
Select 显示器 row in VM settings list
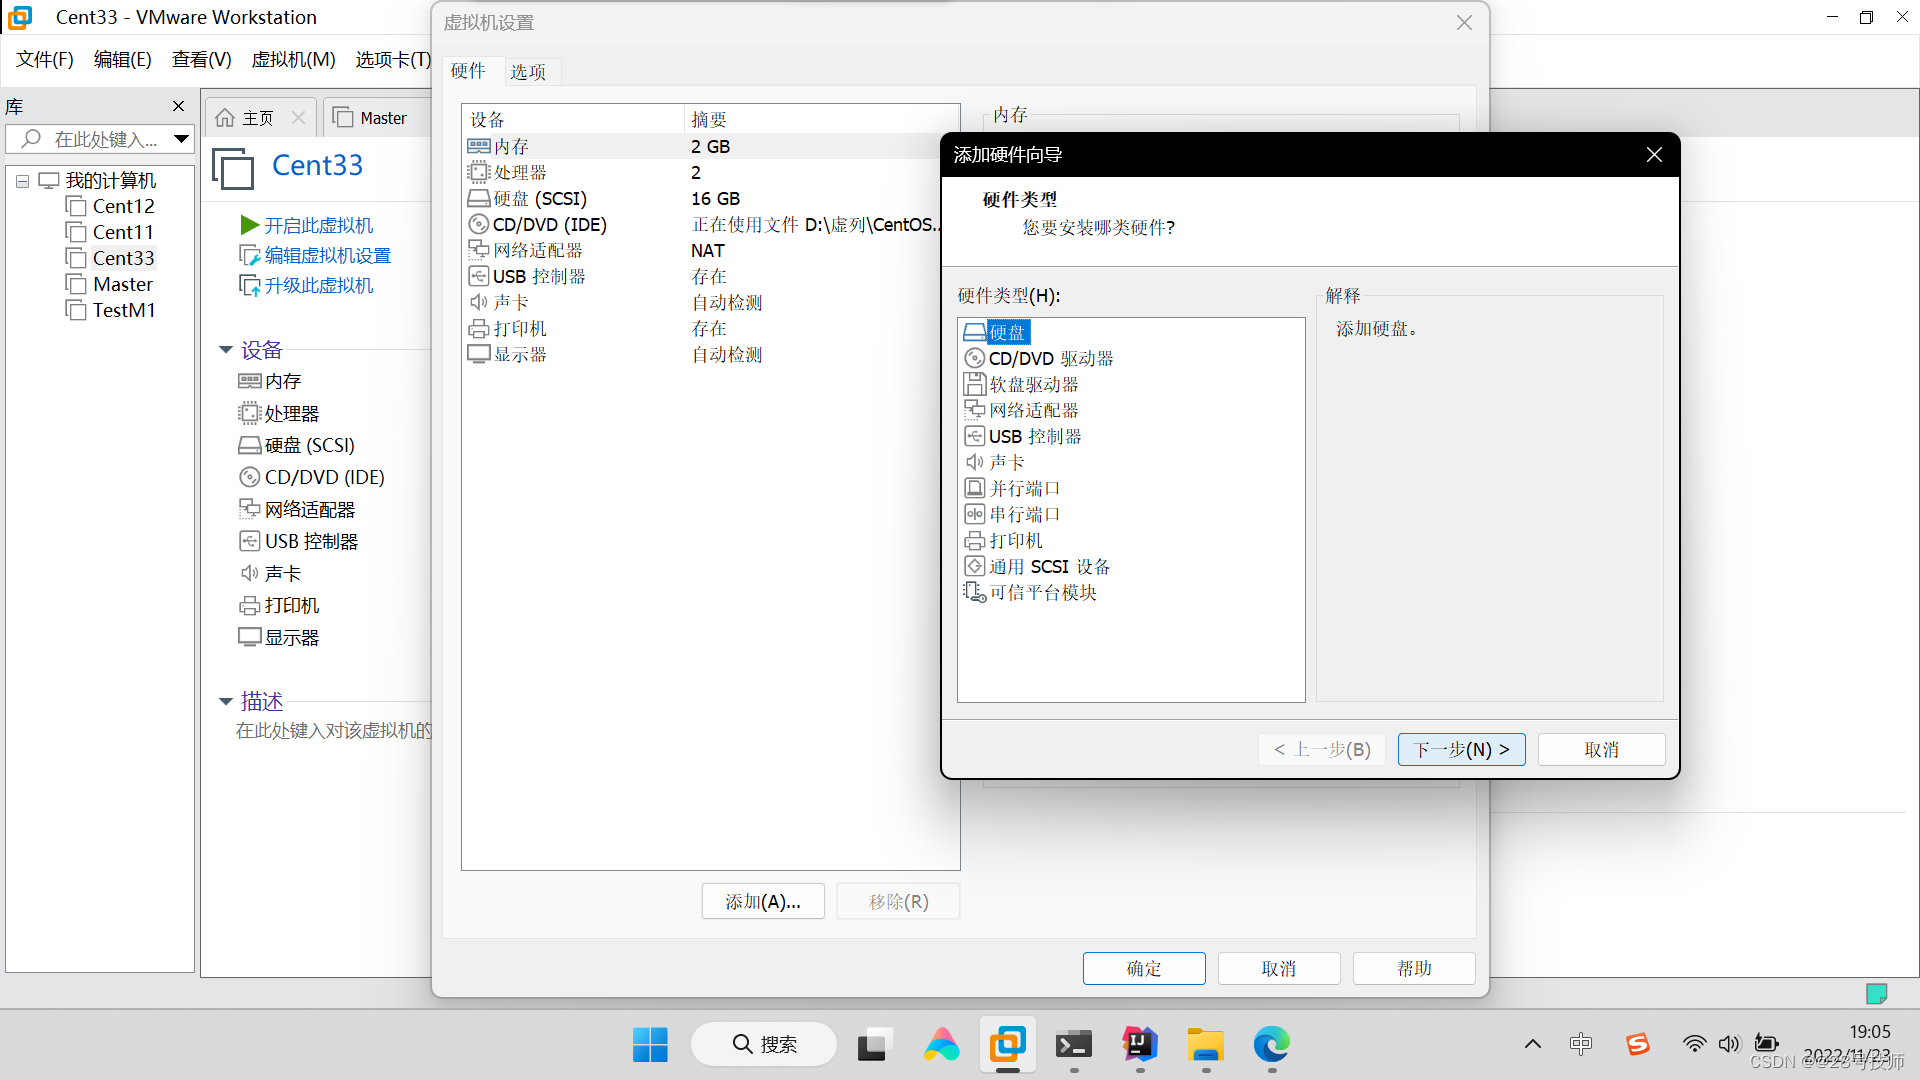[710, 354]
